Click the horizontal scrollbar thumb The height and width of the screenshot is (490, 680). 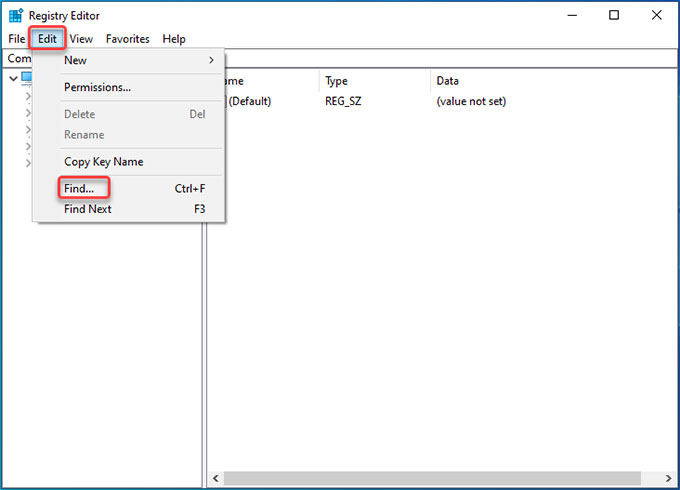pyautogui.click(x=432, y=479)
